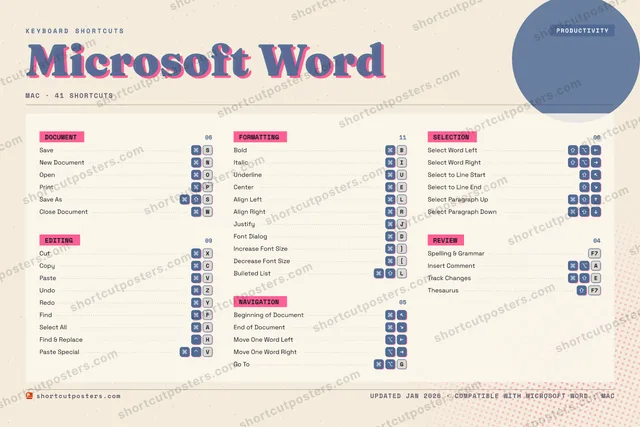Select the DOCUMENT section header
Image resolution: width=640 pixels, height=427 pixels.
pyautogui.click(x=62, y=137)
